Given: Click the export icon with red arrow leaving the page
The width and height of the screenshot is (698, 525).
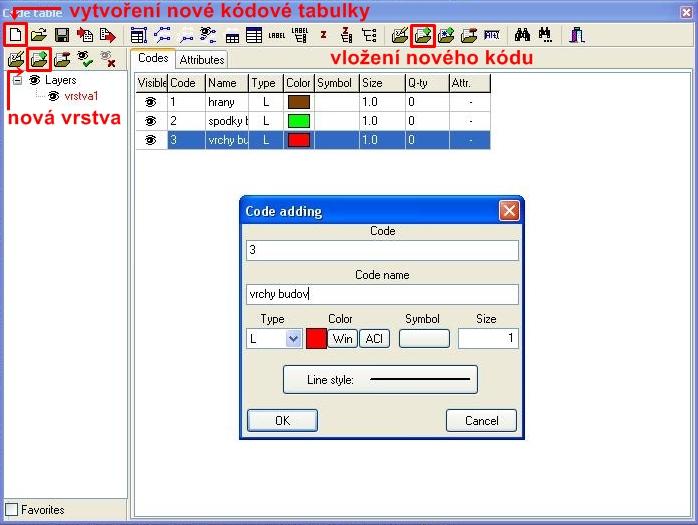Looking at the screenshot, I should pyautogui.click(x=108, y=35).
